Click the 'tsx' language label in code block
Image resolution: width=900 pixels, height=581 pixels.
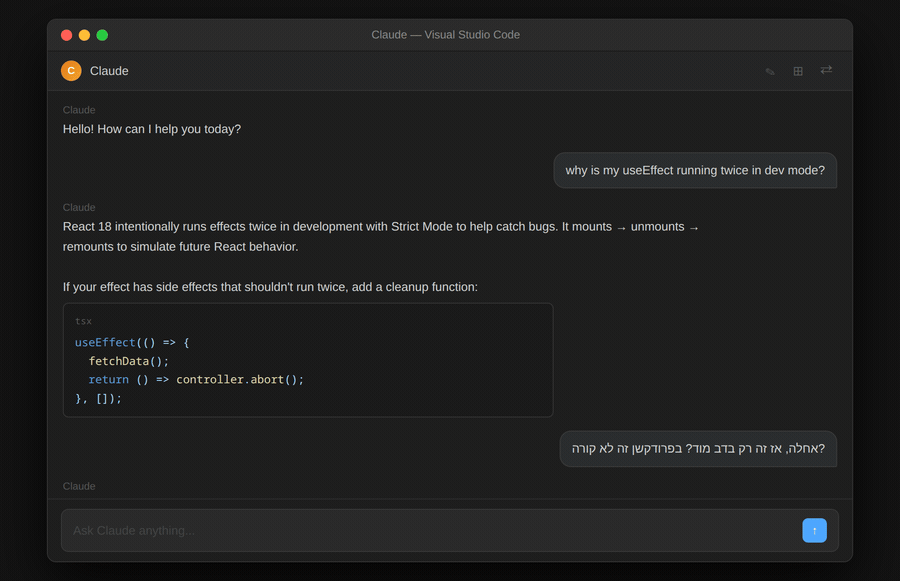[83, 321]
